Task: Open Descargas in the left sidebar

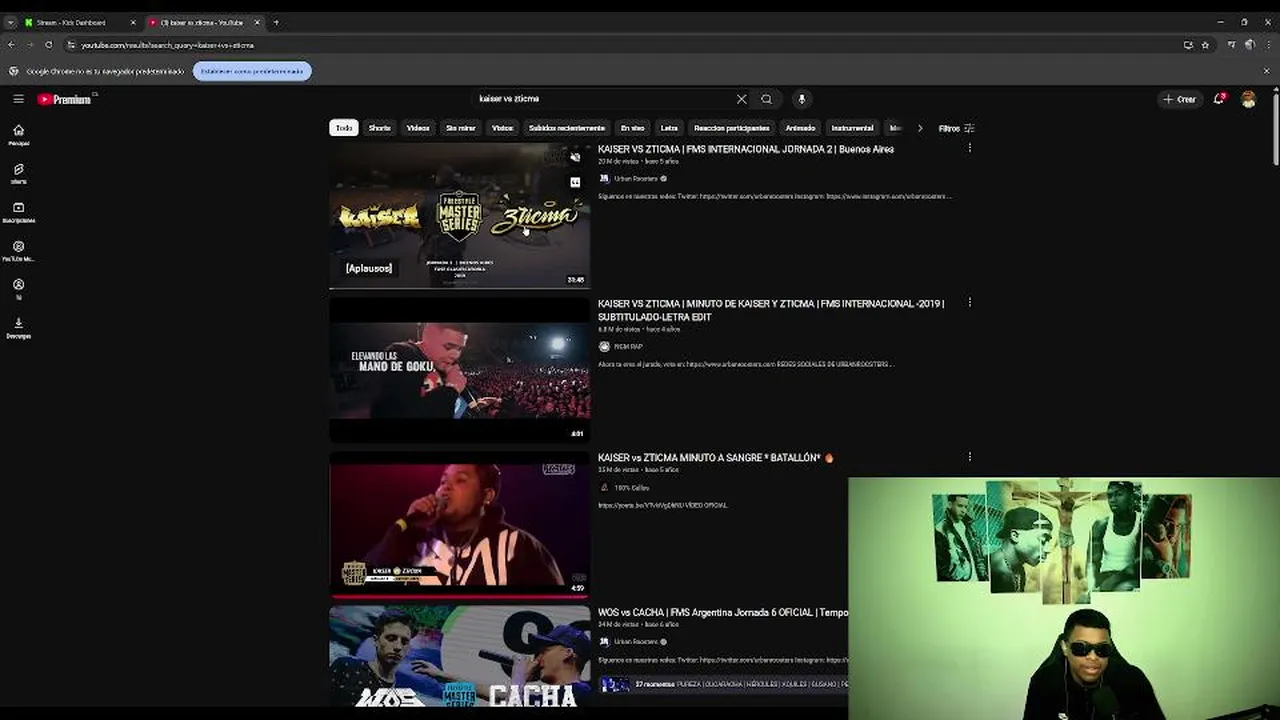Action: [18, 328]
